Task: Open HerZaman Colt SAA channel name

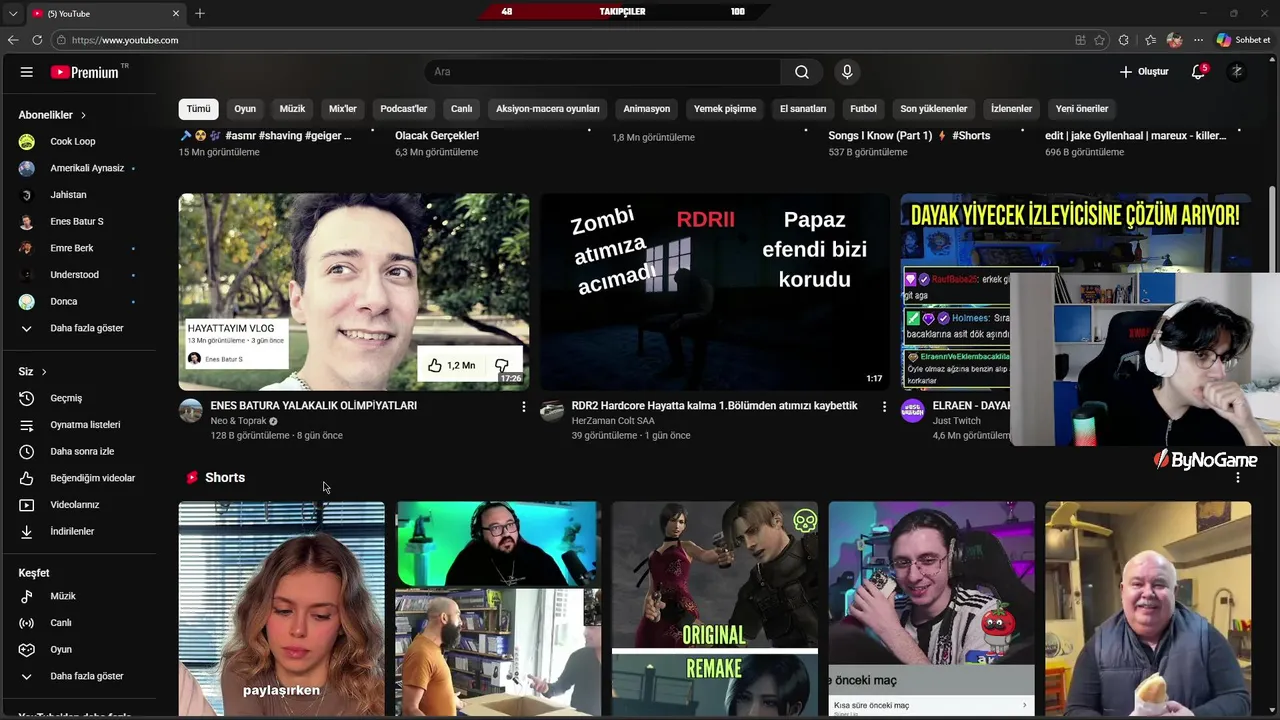Action: [x=613, y=421]
